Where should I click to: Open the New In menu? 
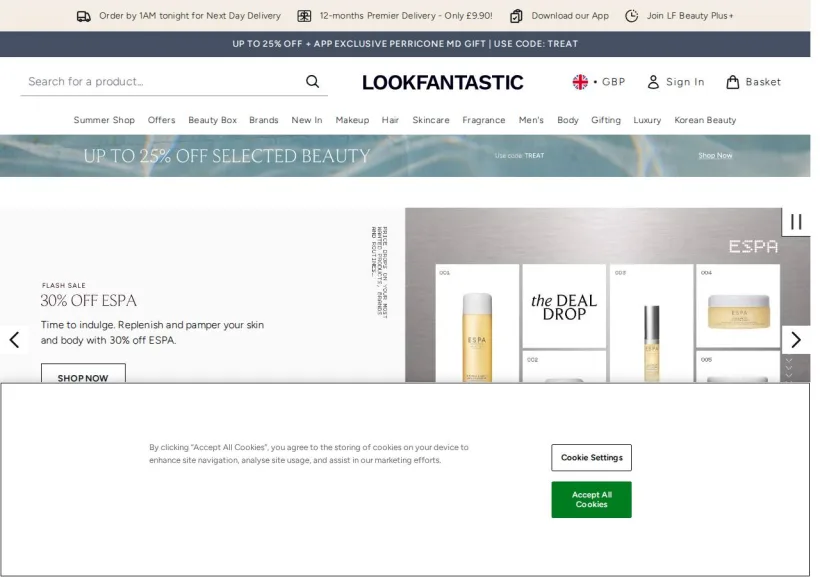306,120
